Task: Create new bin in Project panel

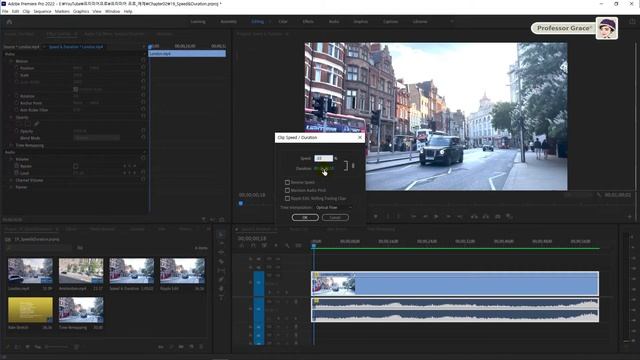Action: click(x=181, y=347)
